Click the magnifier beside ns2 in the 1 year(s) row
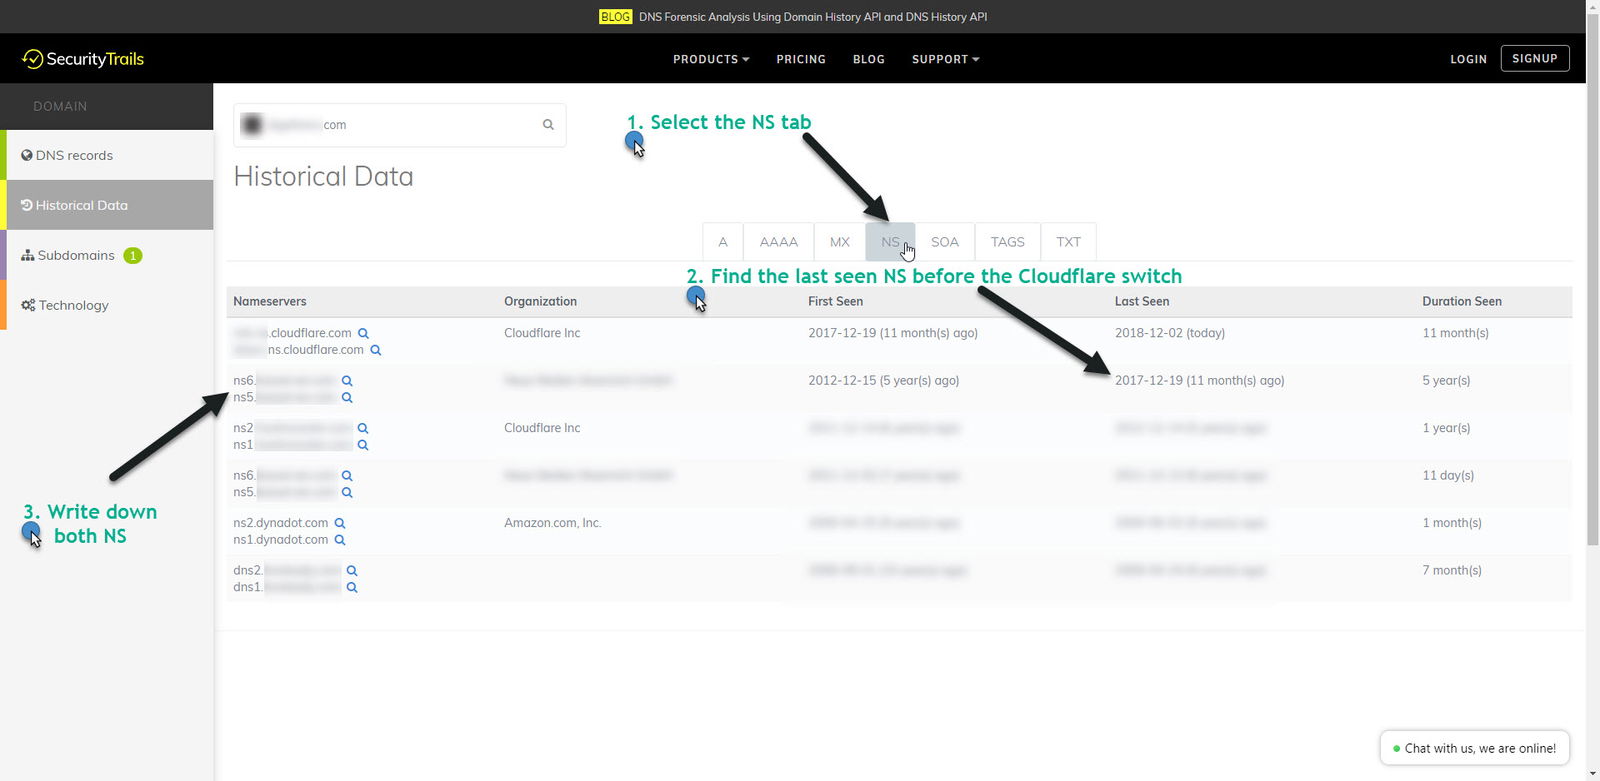The width and height of the screenshot is (1600, 781). 363,428
